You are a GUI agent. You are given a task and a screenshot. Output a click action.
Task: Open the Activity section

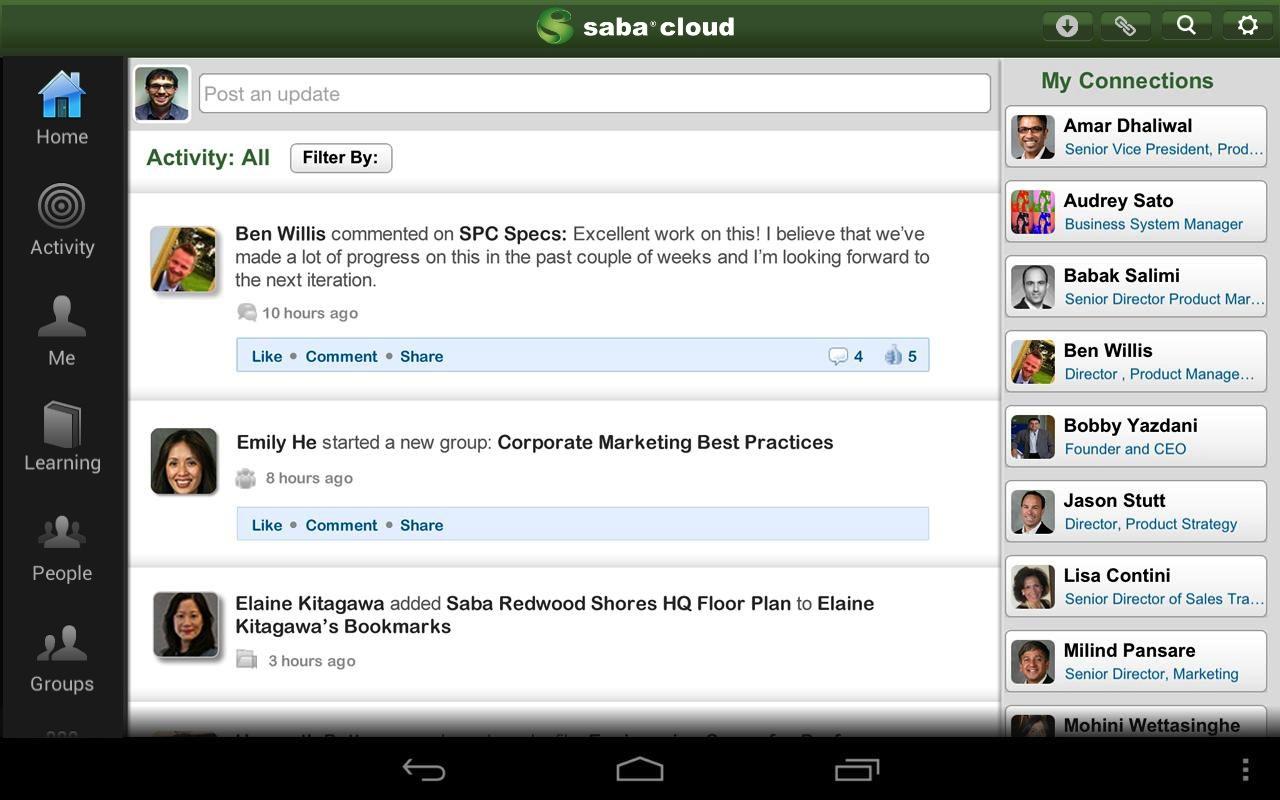(62, 220)
